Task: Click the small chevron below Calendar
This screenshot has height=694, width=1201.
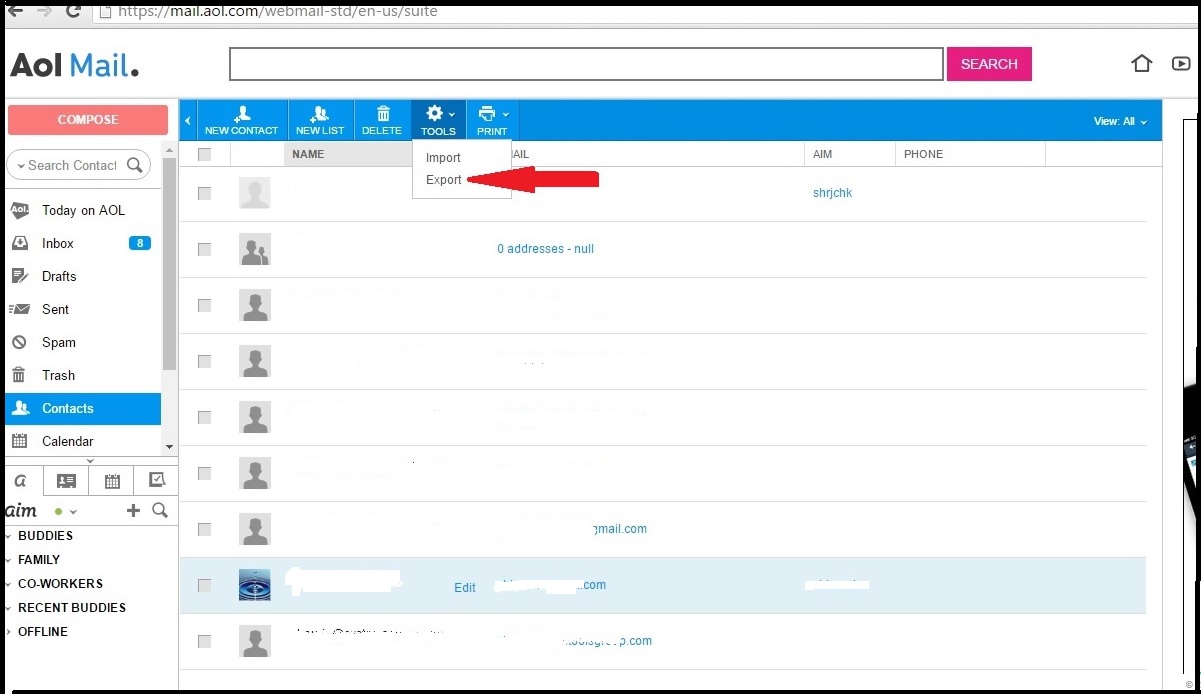Action: click(91, 461)
